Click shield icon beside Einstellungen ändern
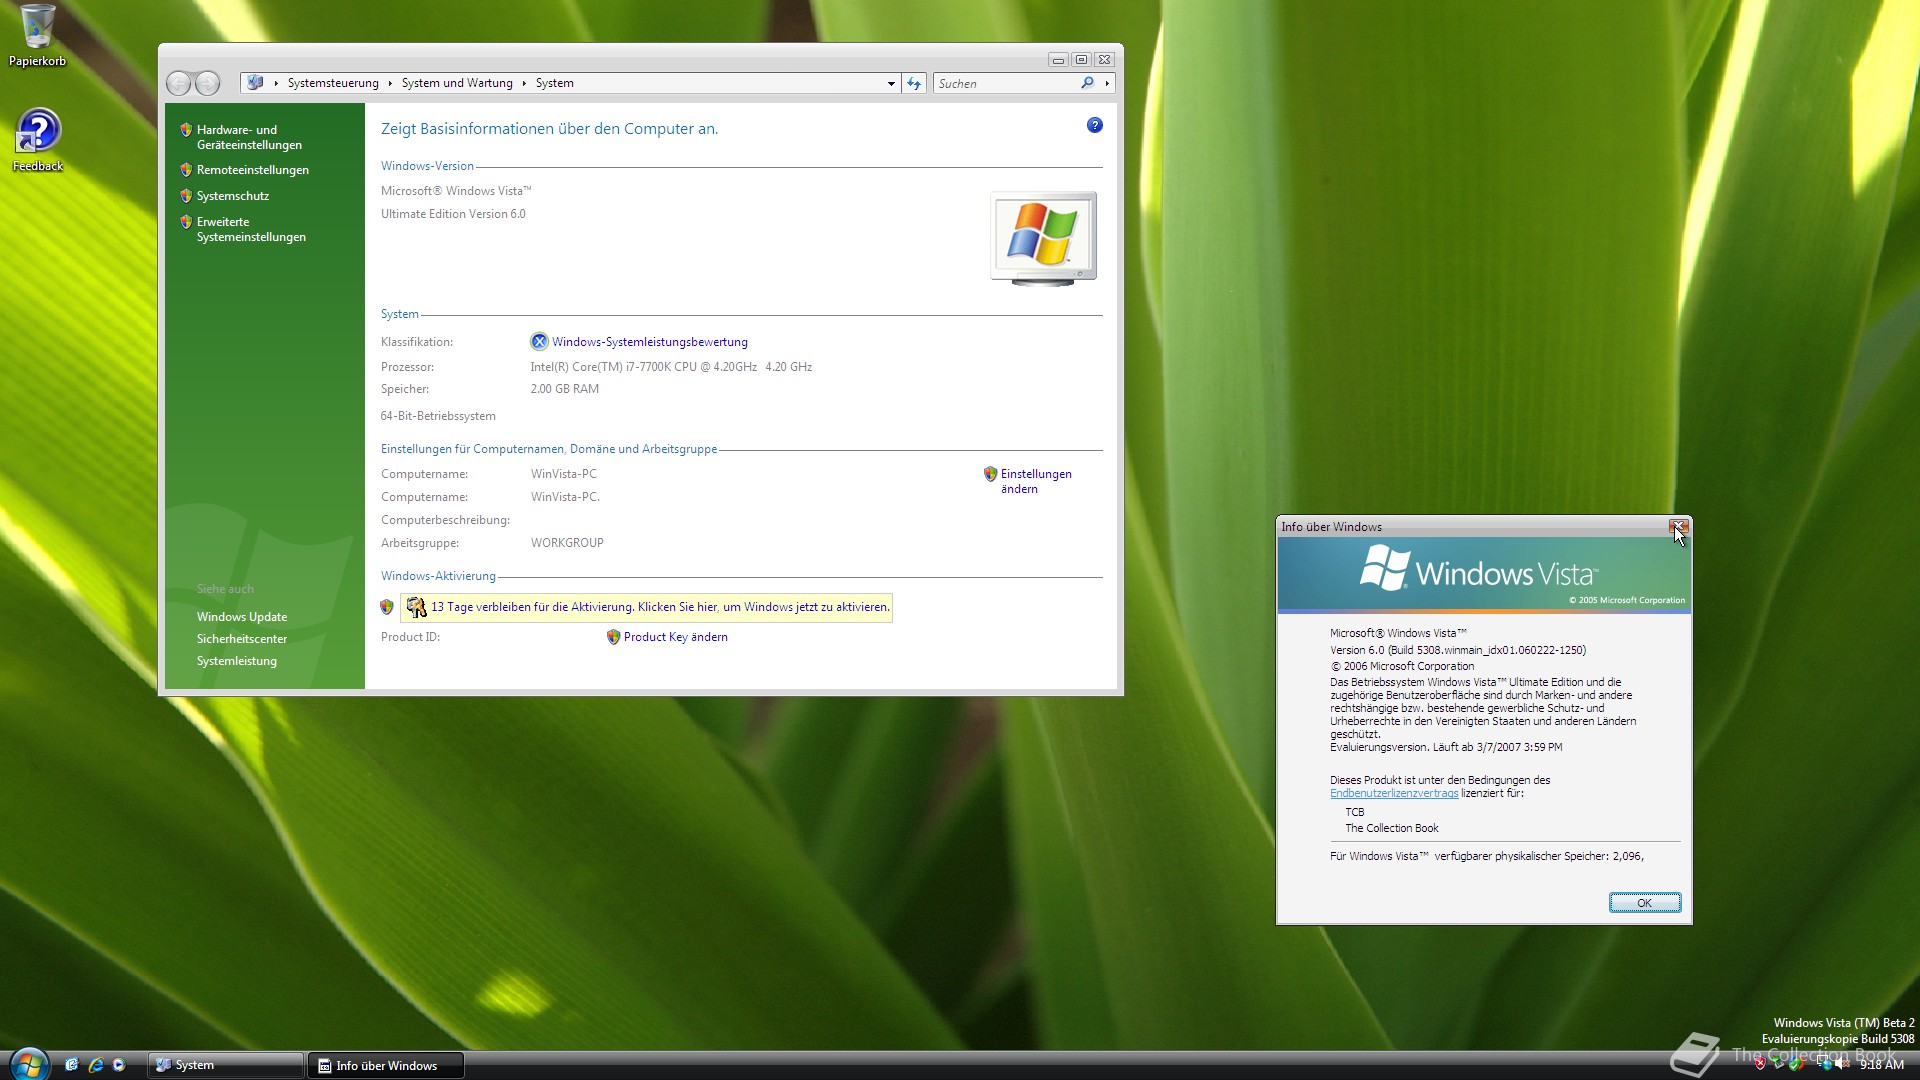The height and width of the screenshot is (1080, 1920). tap(990, 474)
